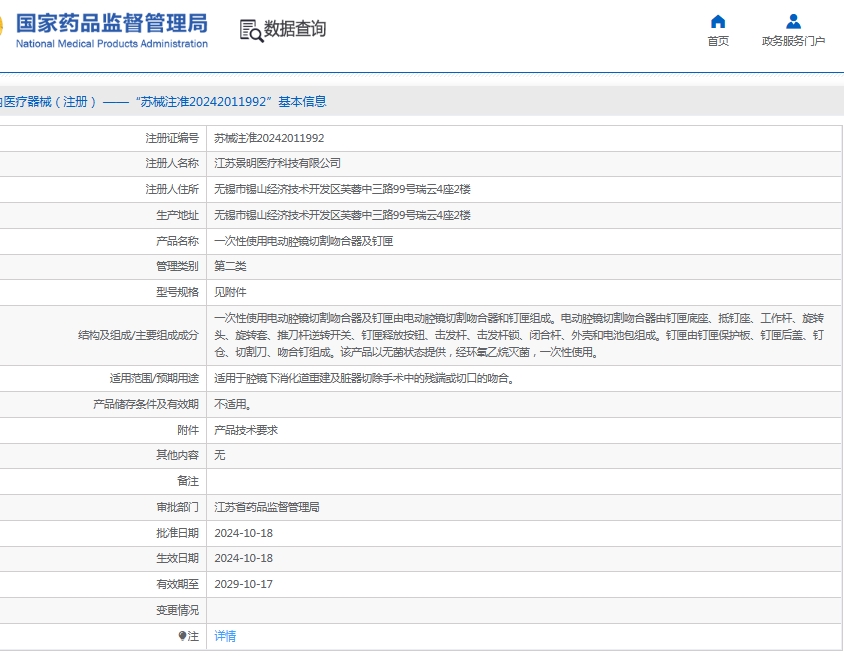Click the 审批部门 row label
844x660 pixels.
coord(178,507)
